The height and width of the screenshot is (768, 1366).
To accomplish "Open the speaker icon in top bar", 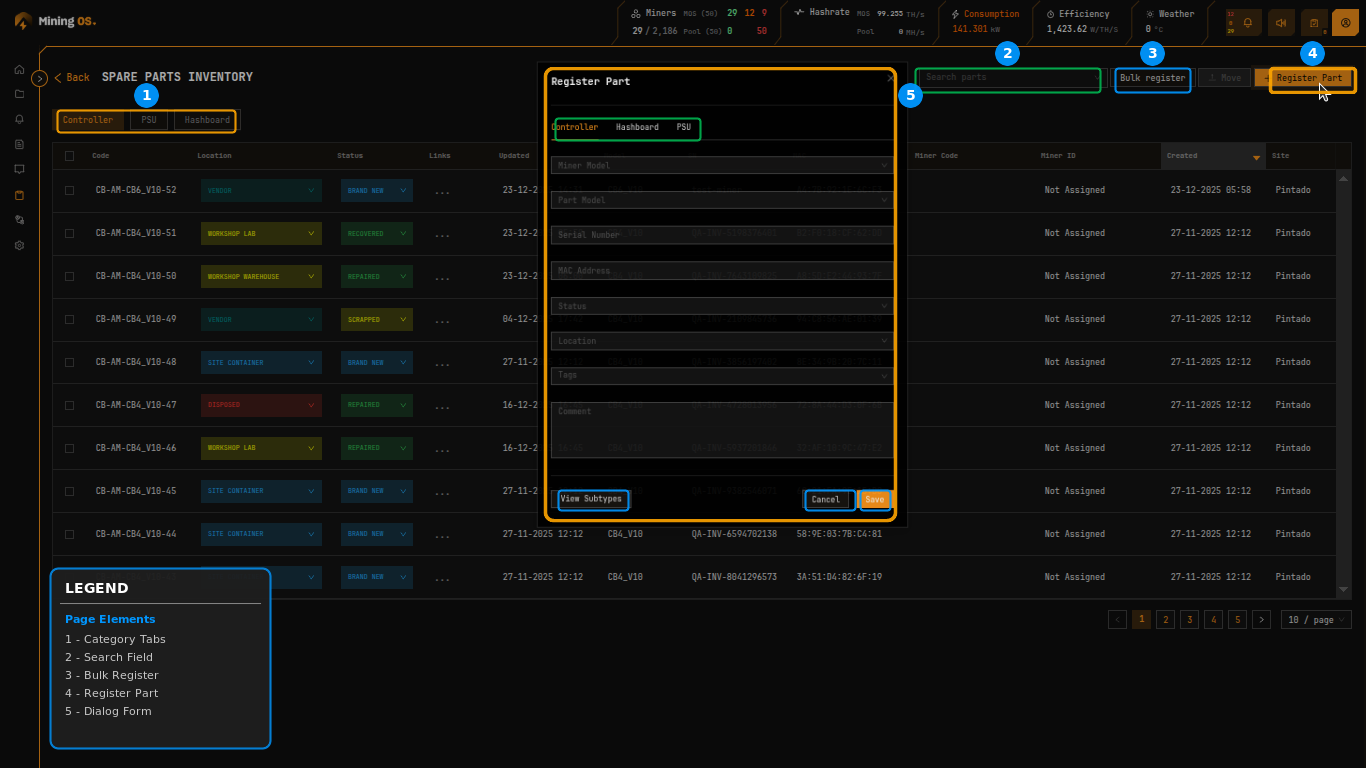I will click(x=1281, y=22).
